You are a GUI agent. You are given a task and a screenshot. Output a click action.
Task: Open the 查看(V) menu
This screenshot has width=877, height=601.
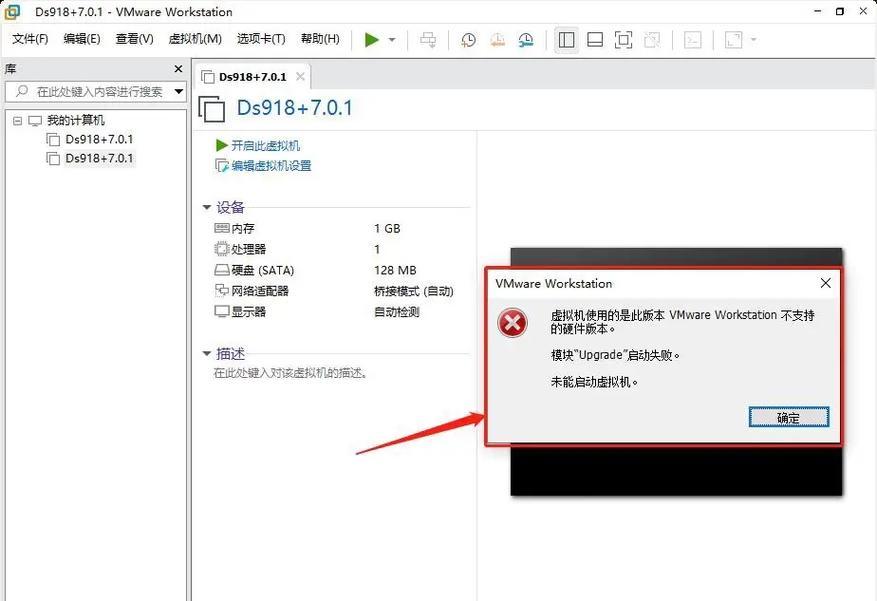click(134, 39)
